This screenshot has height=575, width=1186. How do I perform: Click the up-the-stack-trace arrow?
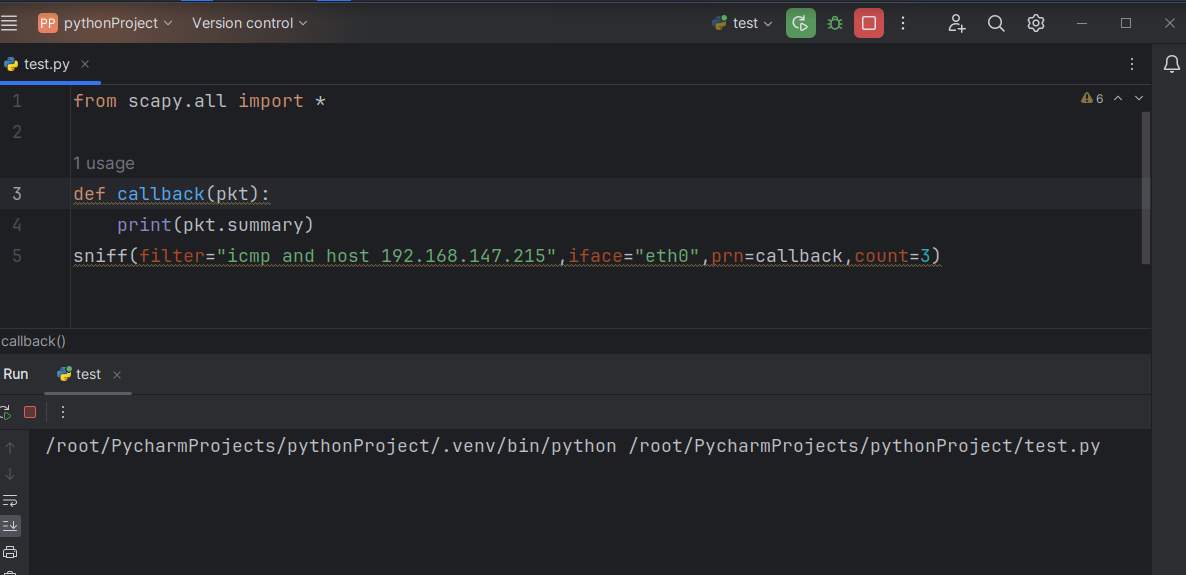point(10,447)
